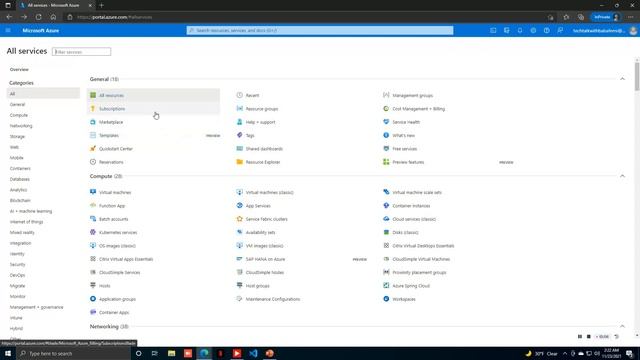Click the Azure Spring Cloud icon
The image size is (640, 360).
[x=386, y=286]
